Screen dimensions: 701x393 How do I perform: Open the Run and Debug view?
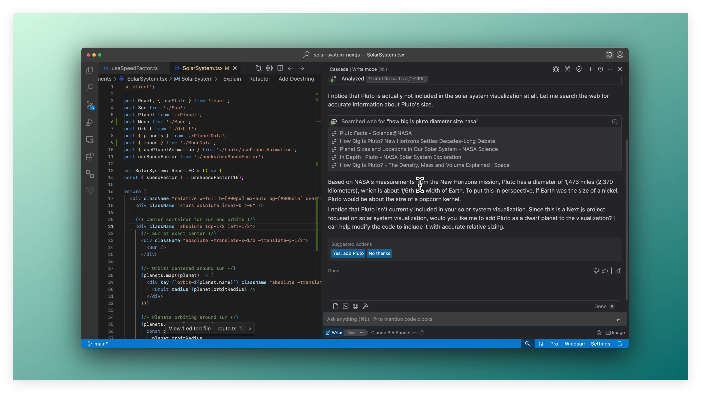(x=90, y=122)
